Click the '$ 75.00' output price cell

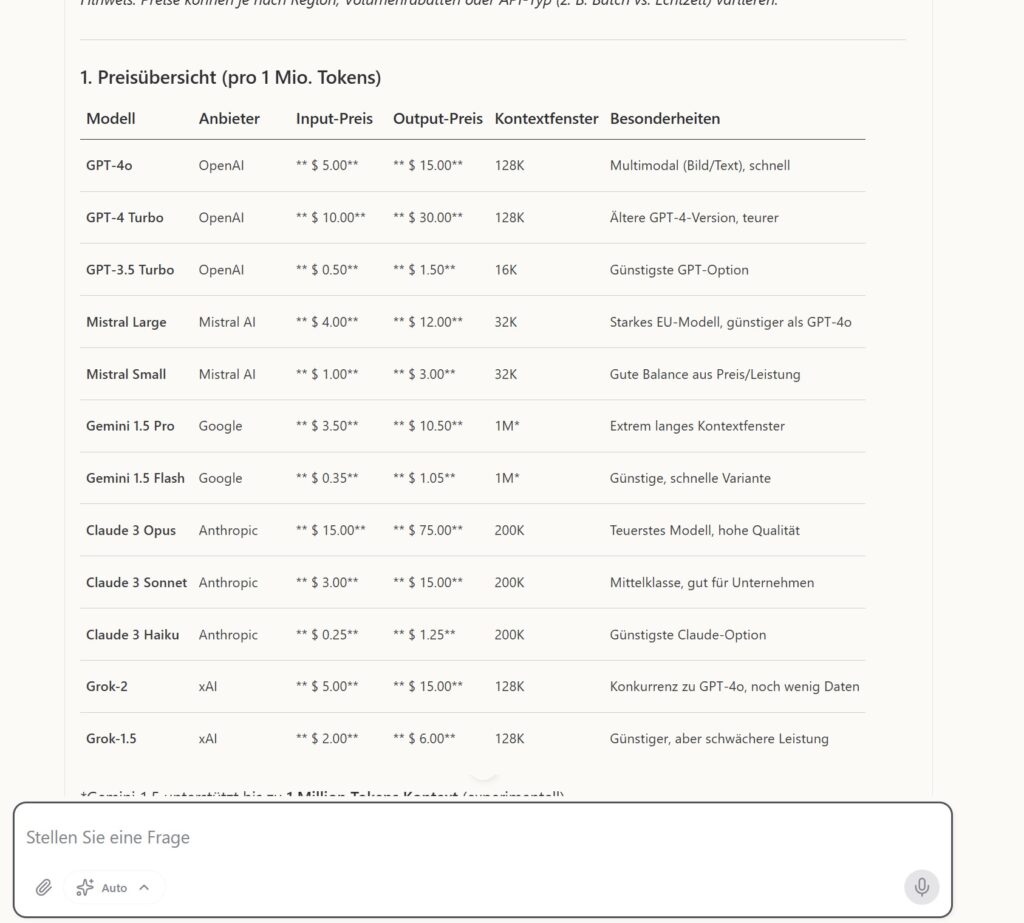tap(428, 530)
